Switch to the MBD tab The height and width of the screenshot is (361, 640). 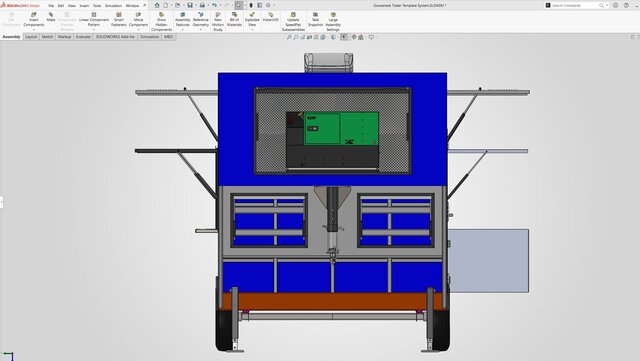pyautogui.click(x=168, y=37)
